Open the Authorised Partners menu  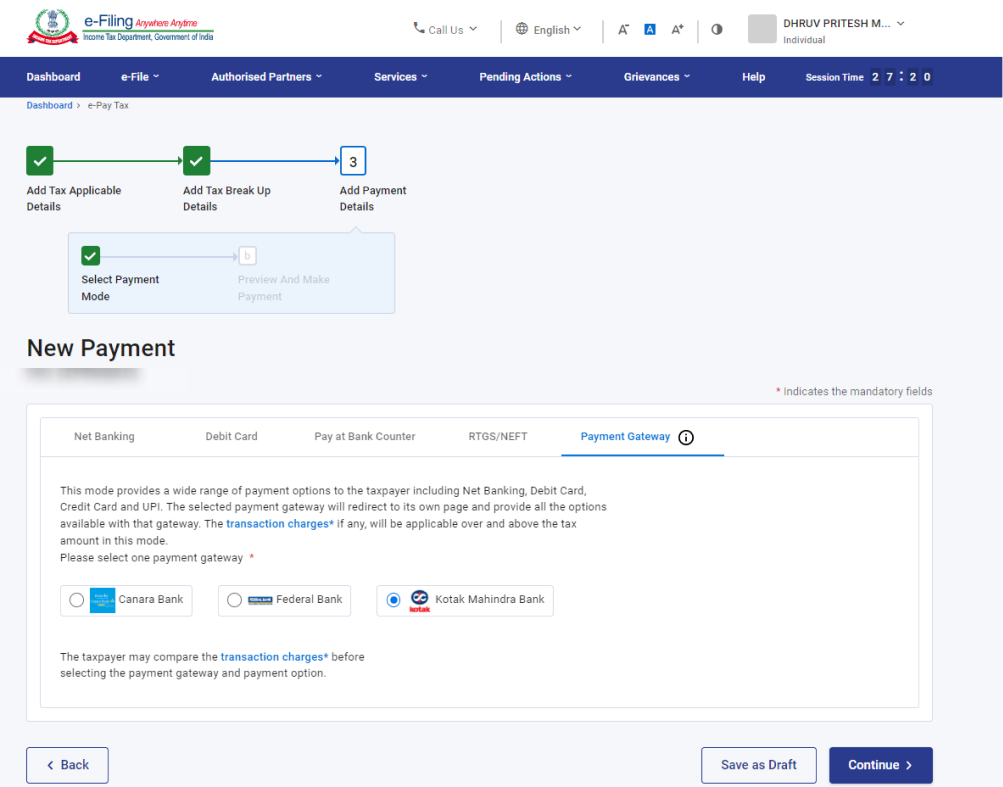tap(267, 77)
